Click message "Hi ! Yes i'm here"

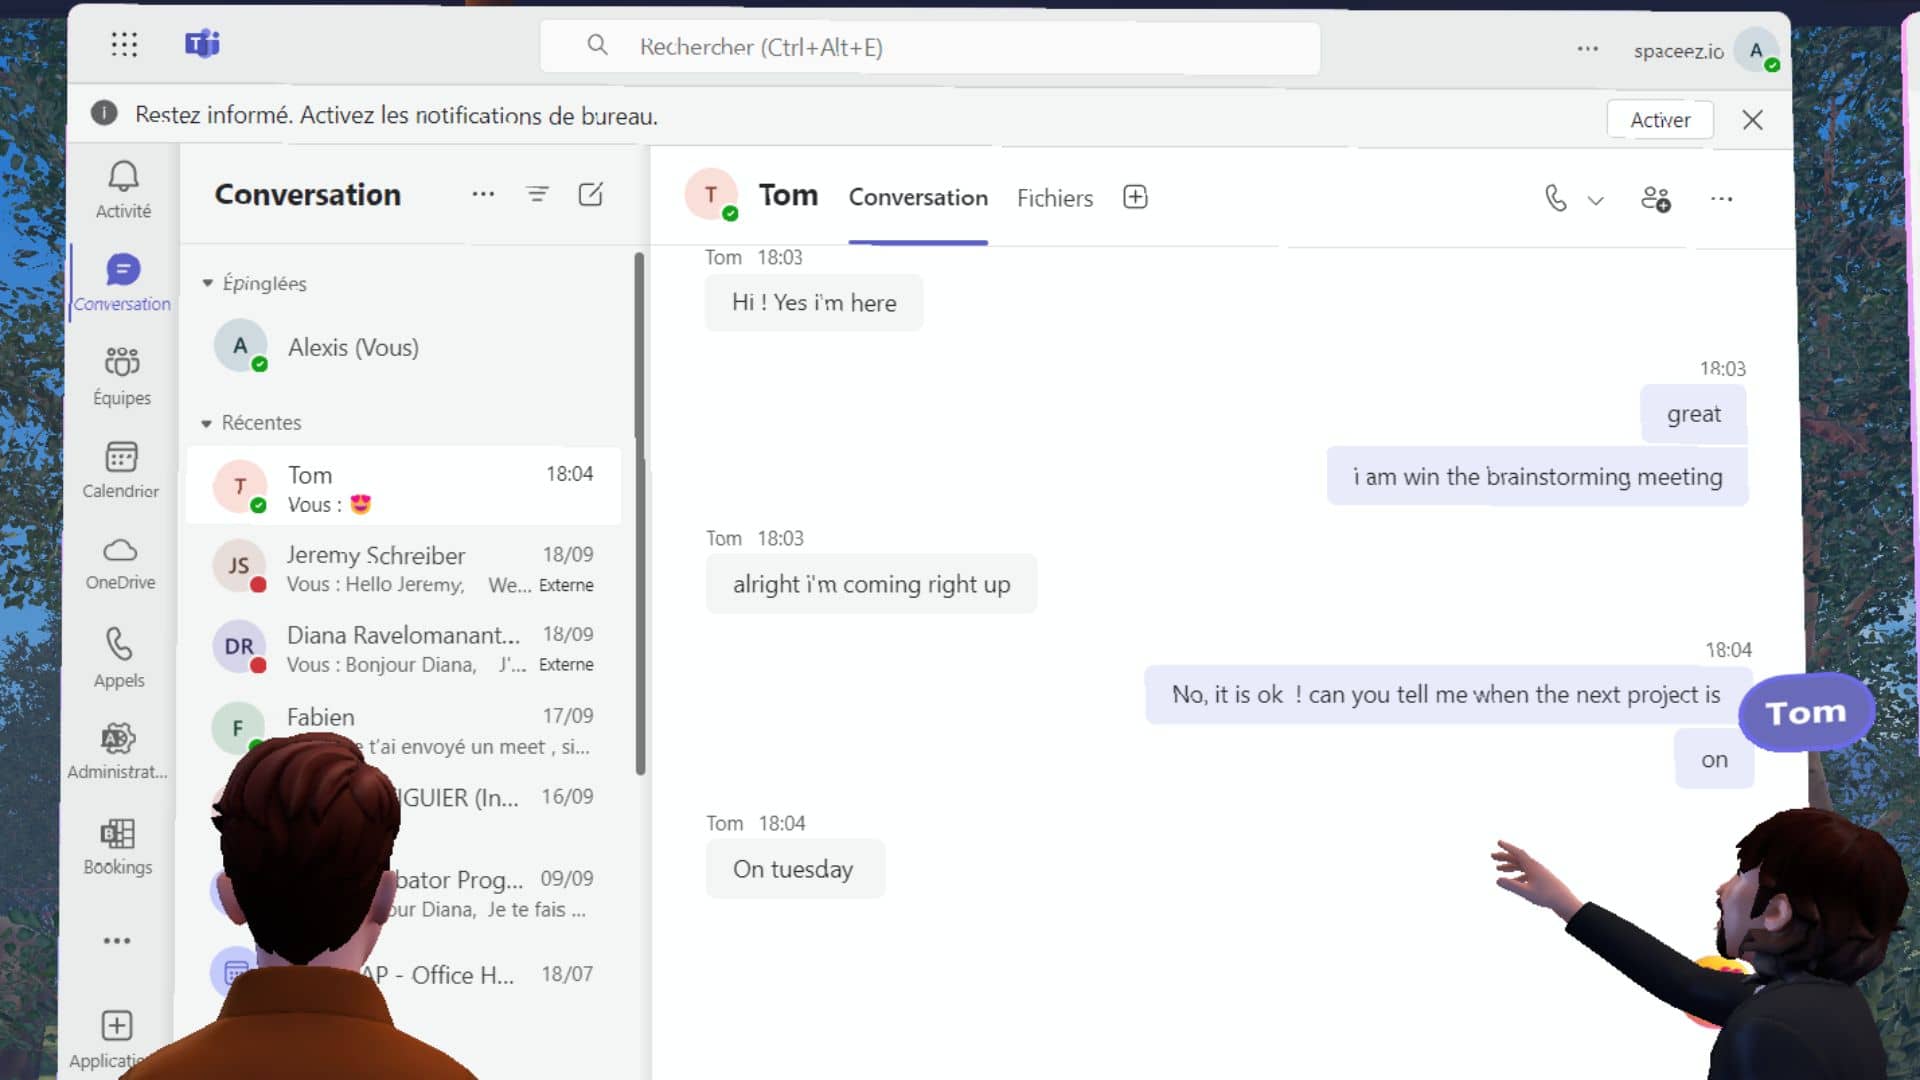pos(814,303)
